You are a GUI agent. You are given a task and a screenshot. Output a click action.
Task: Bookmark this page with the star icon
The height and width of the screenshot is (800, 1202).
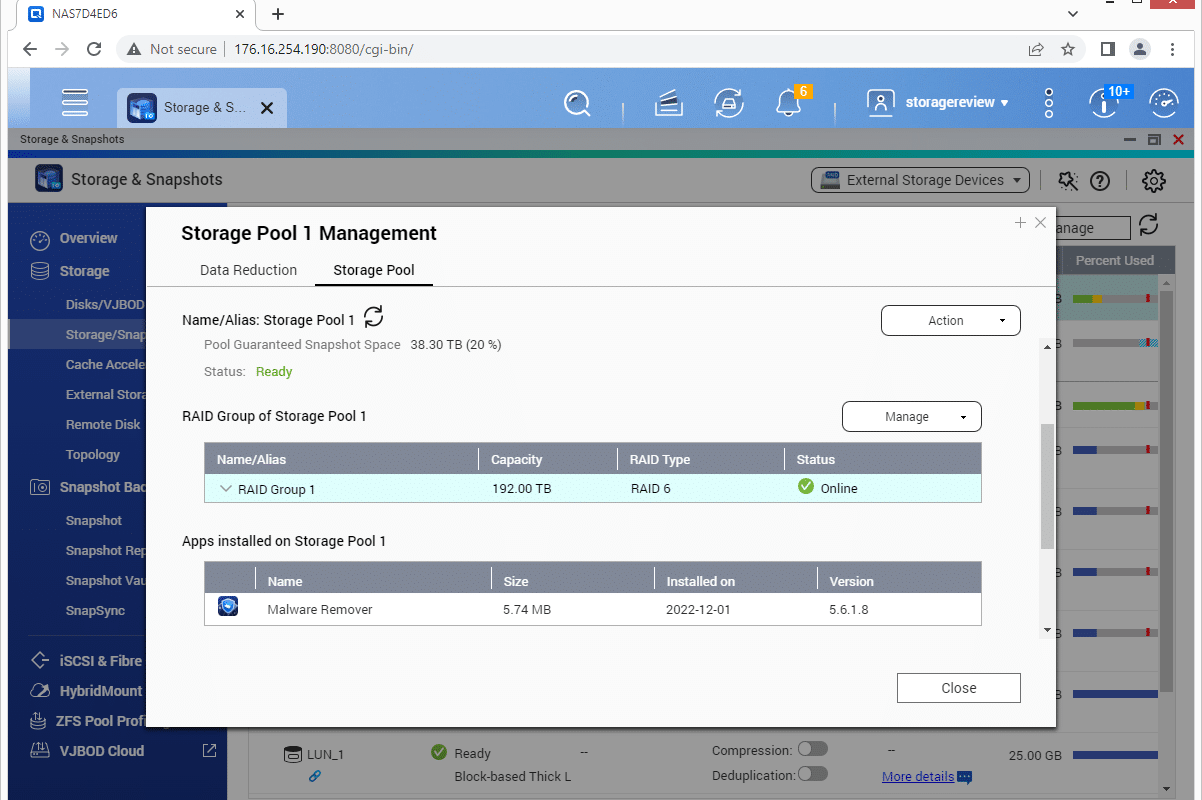tap(1068, 49)
